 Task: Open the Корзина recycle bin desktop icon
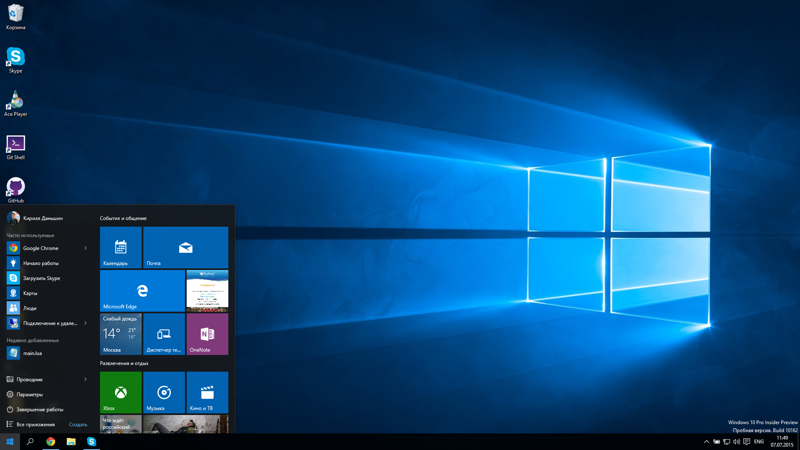point(15,17)
